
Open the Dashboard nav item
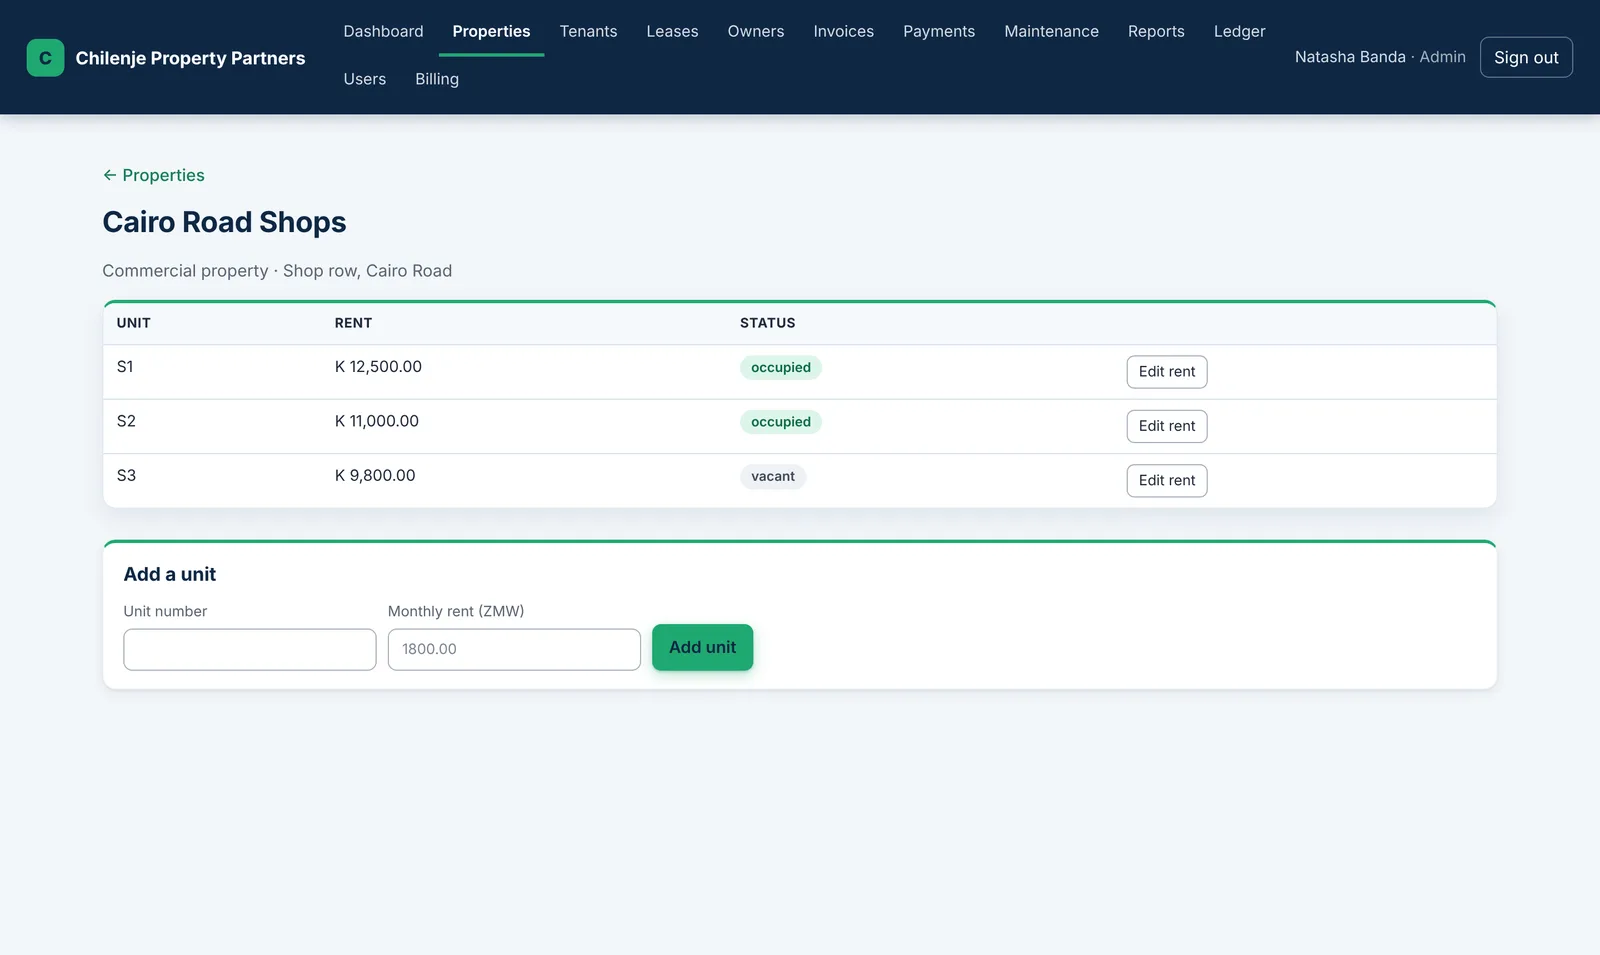click(x=383, y=31)
